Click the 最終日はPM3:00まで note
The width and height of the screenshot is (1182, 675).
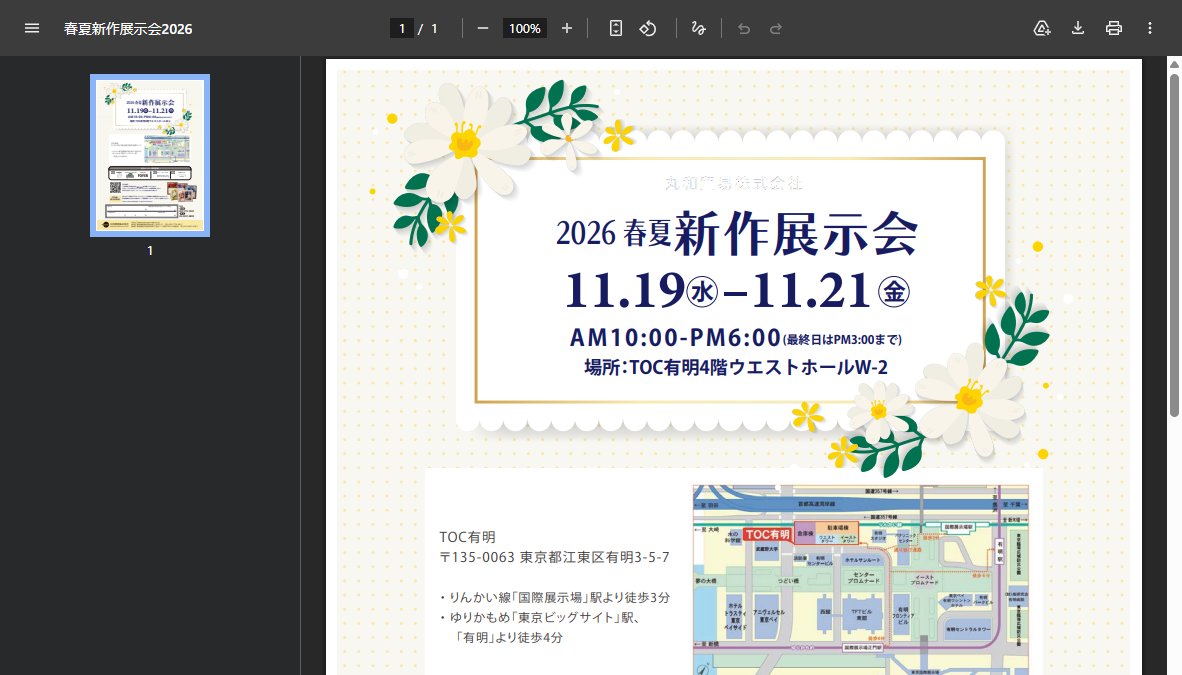click(x=842, y=340)
